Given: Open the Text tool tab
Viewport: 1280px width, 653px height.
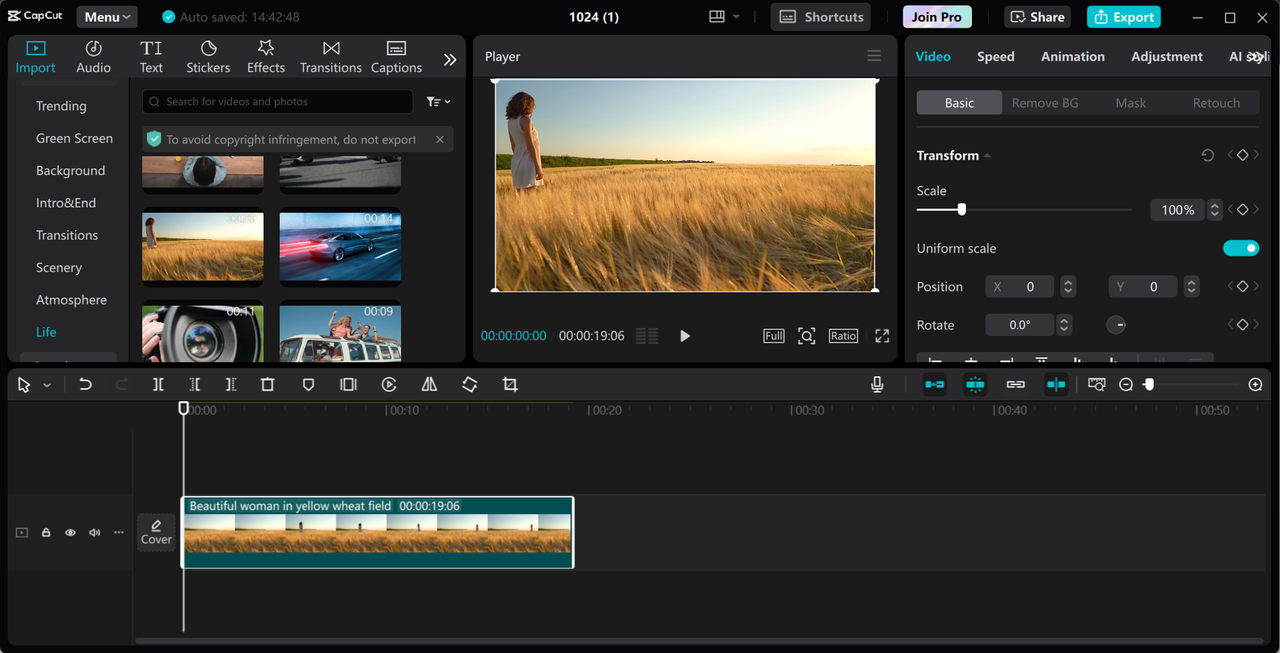Looking at the screenshot, I should coord(151,57).
